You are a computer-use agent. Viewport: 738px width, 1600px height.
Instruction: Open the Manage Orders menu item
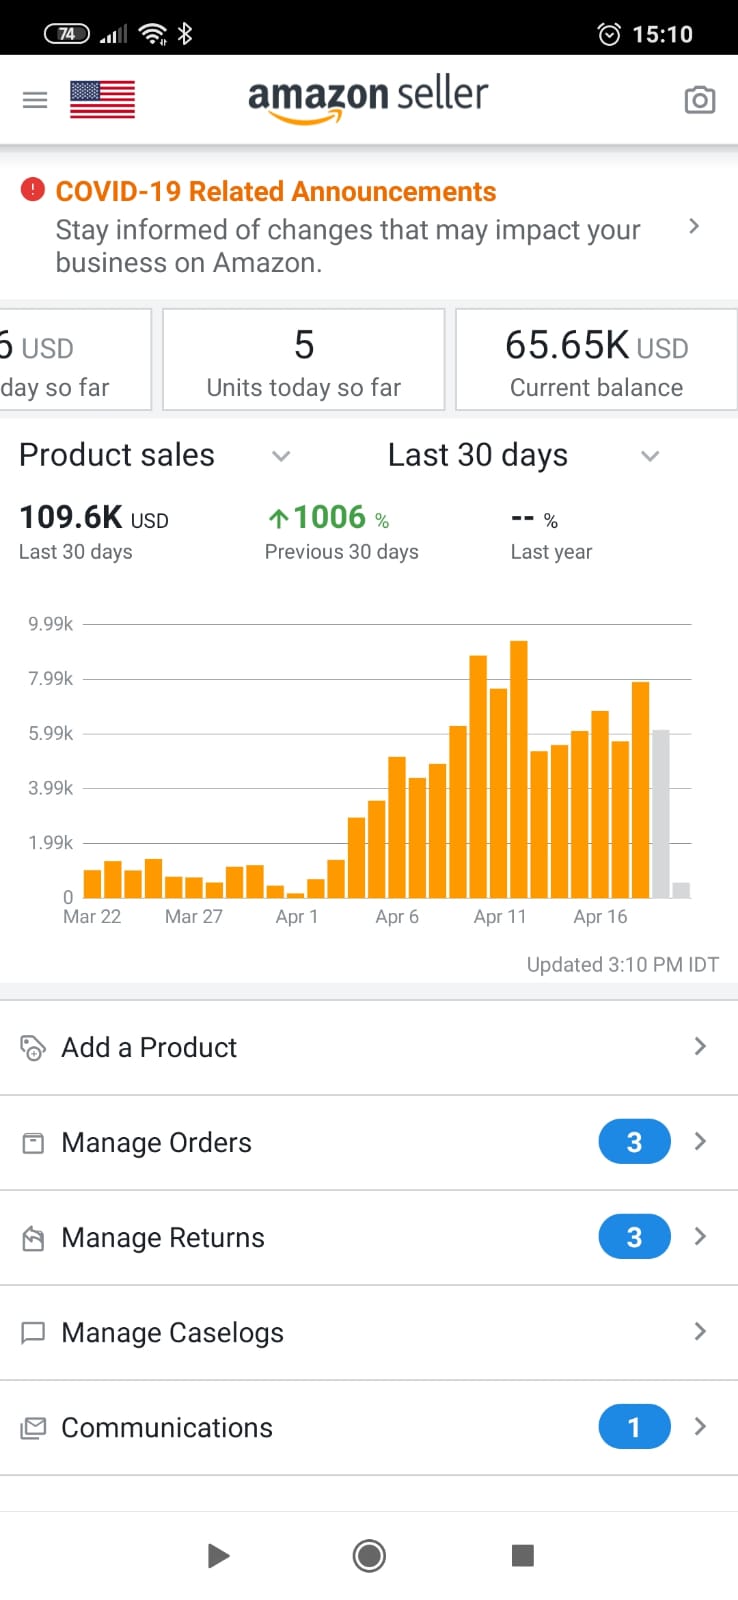tap(157, 1142)
